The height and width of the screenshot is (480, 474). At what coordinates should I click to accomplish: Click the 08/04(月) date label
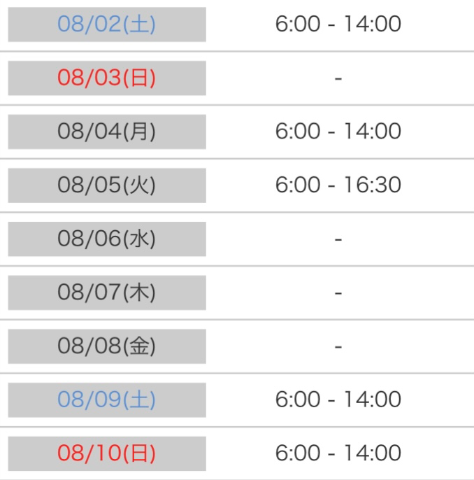[x=107, y=131]
